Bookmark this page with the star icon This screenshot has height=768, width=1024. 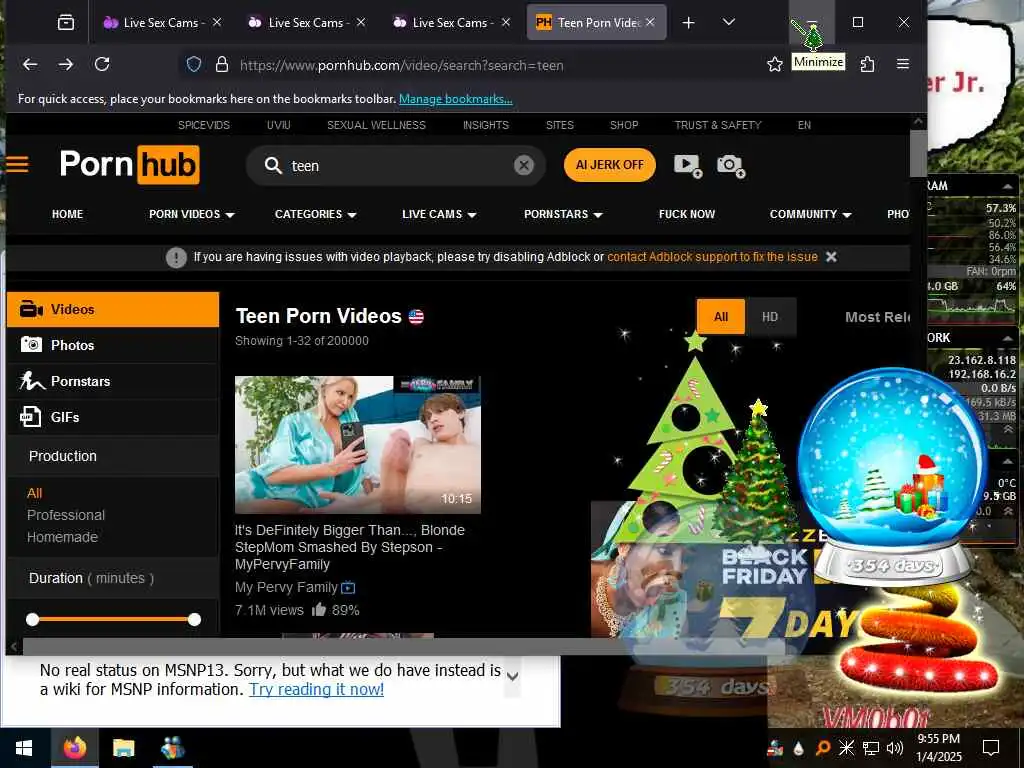[775, 64]
